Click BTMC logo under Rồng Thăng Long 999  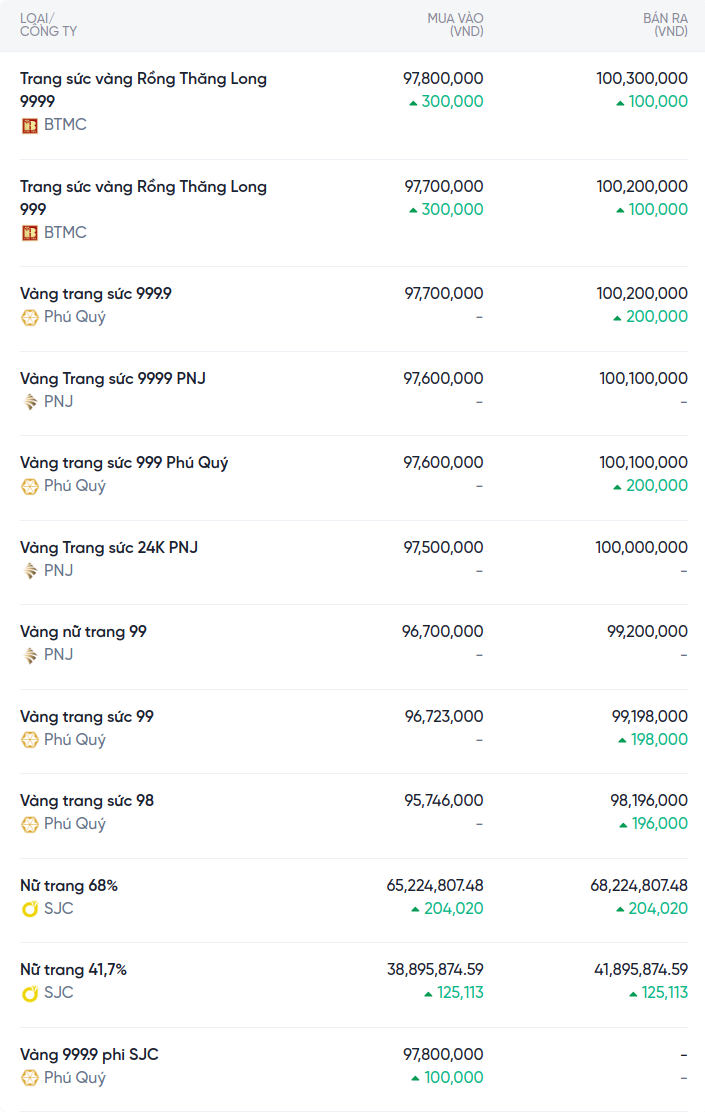(x=29, y=233)
